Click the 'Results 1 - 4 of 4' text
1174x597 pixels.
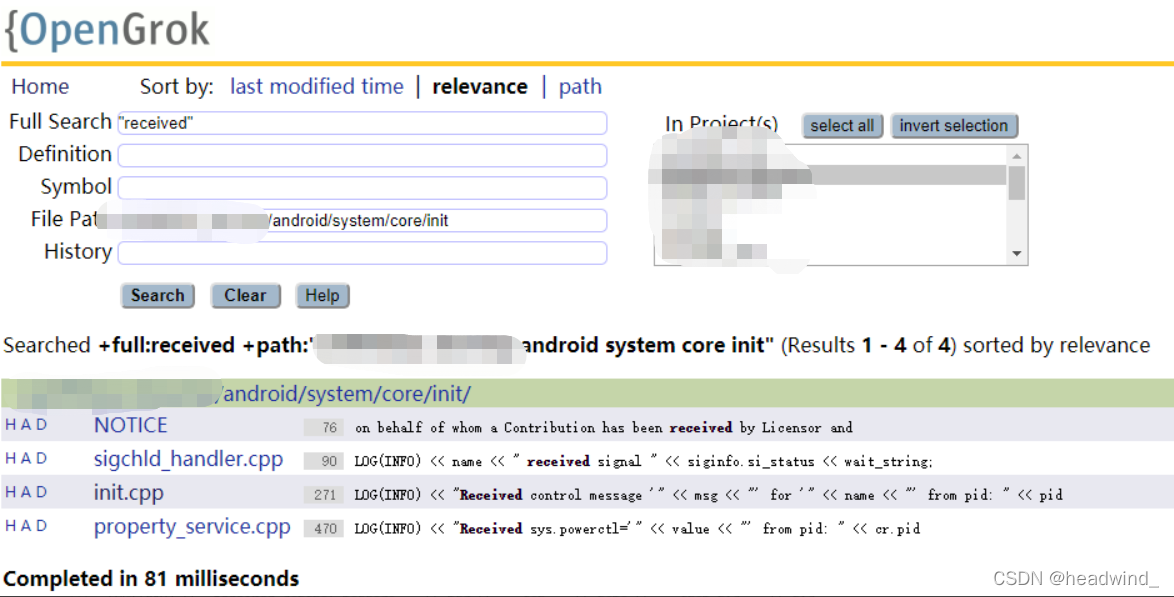869,345
